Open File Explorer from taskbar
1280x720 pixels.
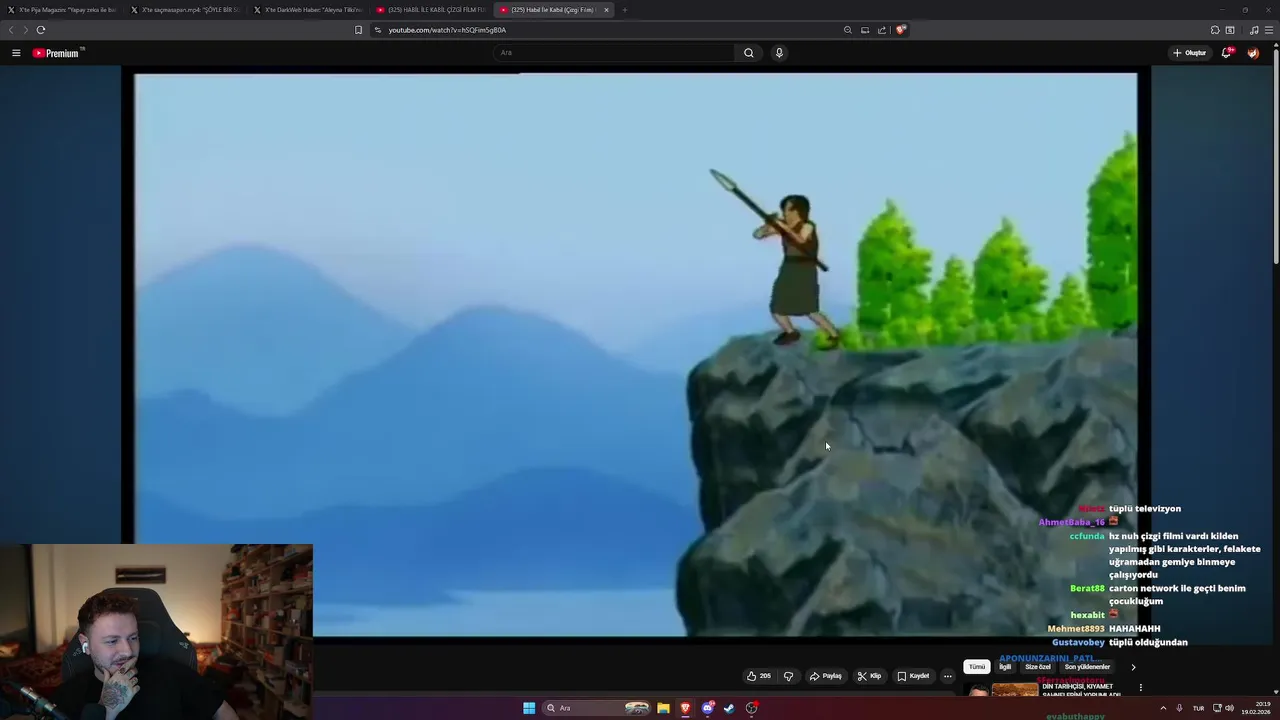[x=663, y=708]
